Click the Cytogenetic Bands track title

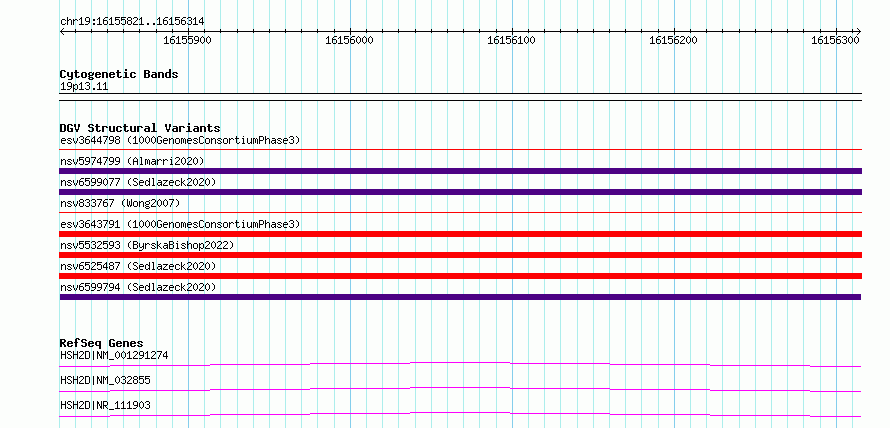click(x=119, y=74)
